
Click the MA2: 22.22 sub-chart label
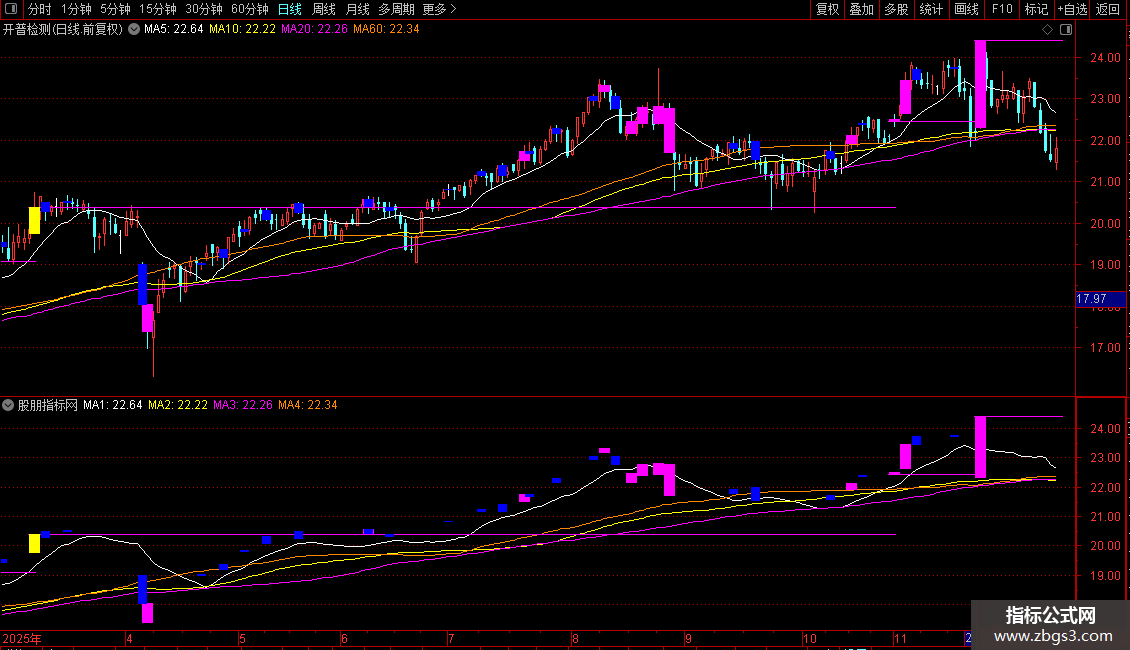pyautogui.click(x=178, y=405)
